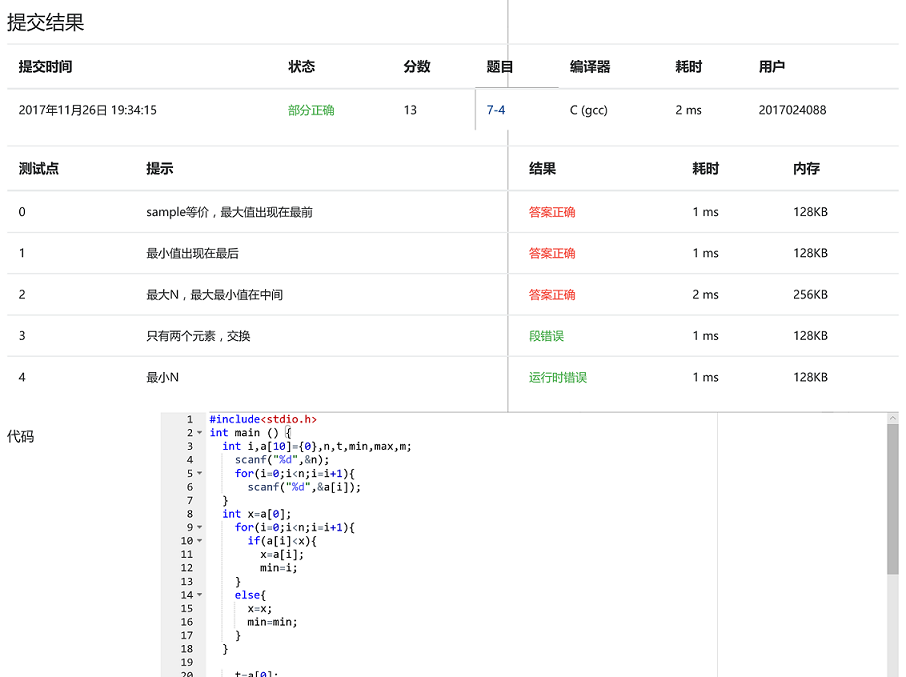906x677 pixels.
Task: Click code line 'min=min;'
Action: (272, 622)
